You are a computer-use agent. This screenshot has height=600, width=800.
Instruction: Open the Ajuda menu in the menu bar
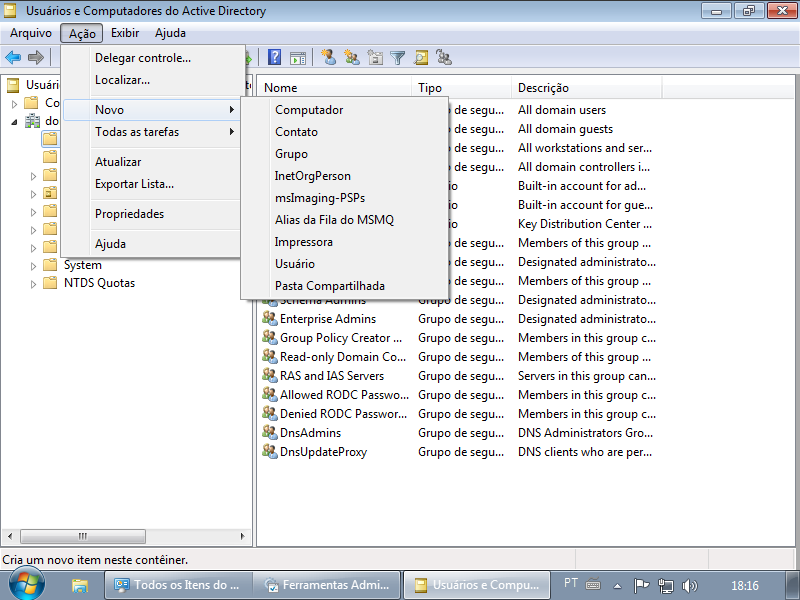[x=170, y=33]
